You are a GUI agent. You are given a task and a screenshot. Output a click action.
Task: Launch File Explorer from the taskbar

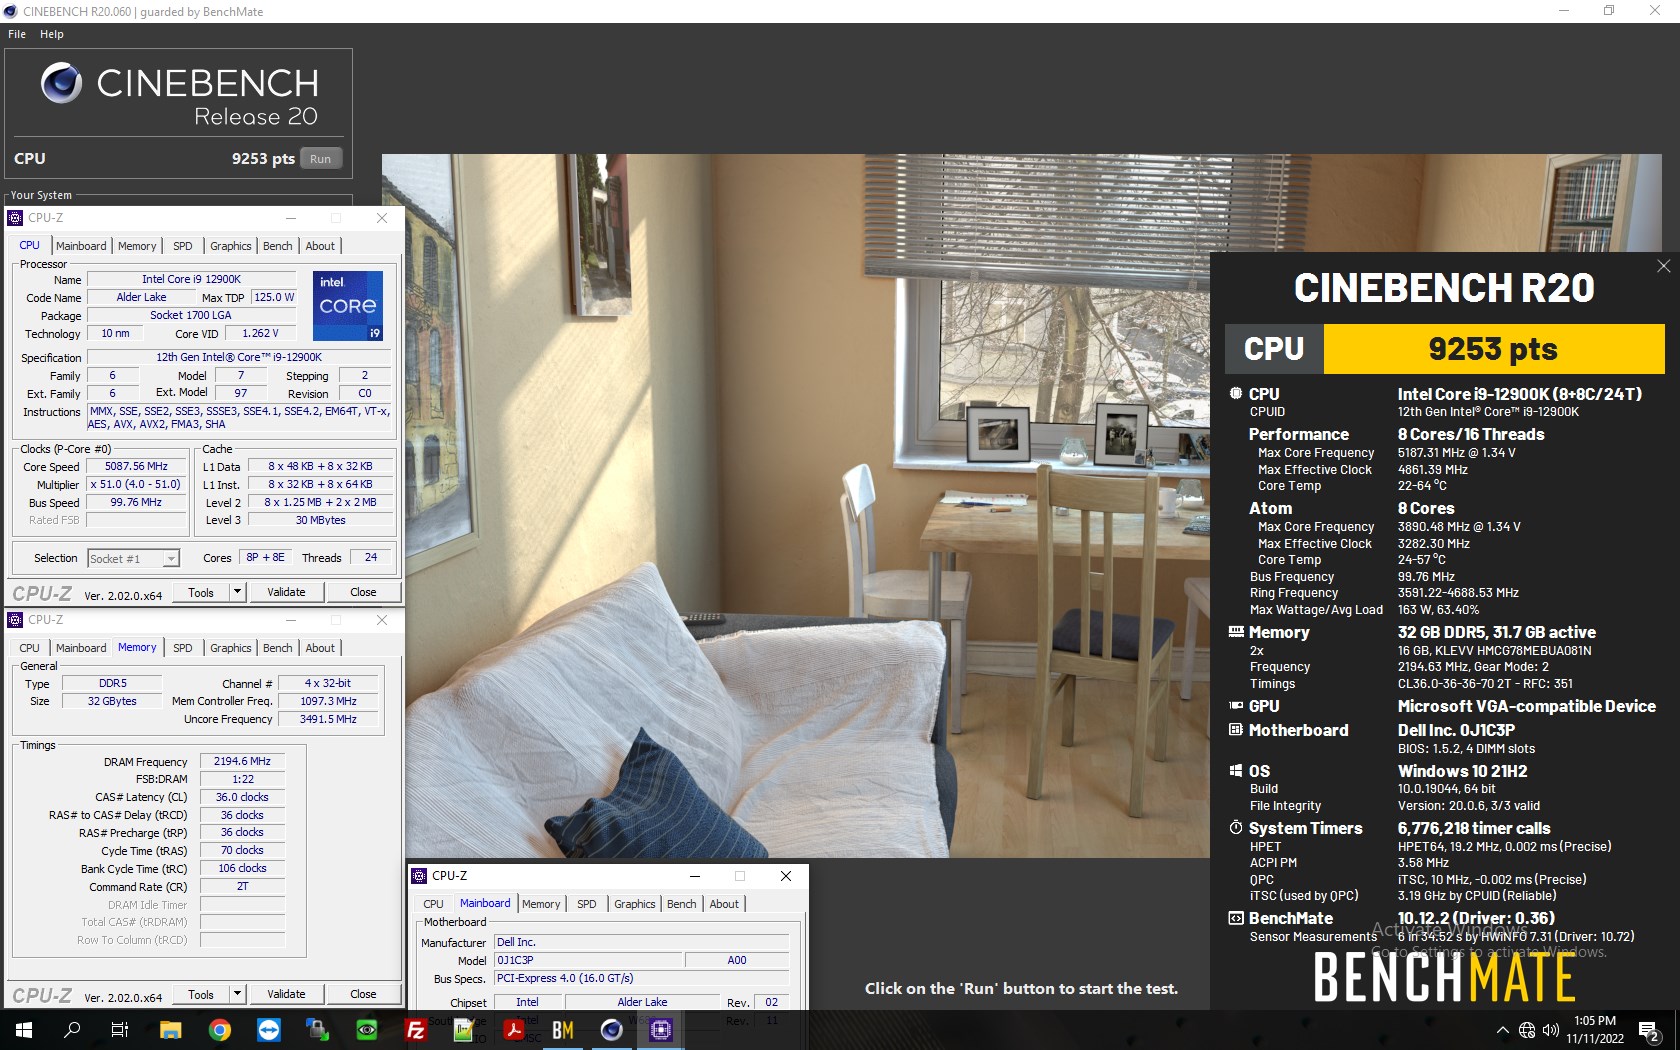(x=170, y=1030)
